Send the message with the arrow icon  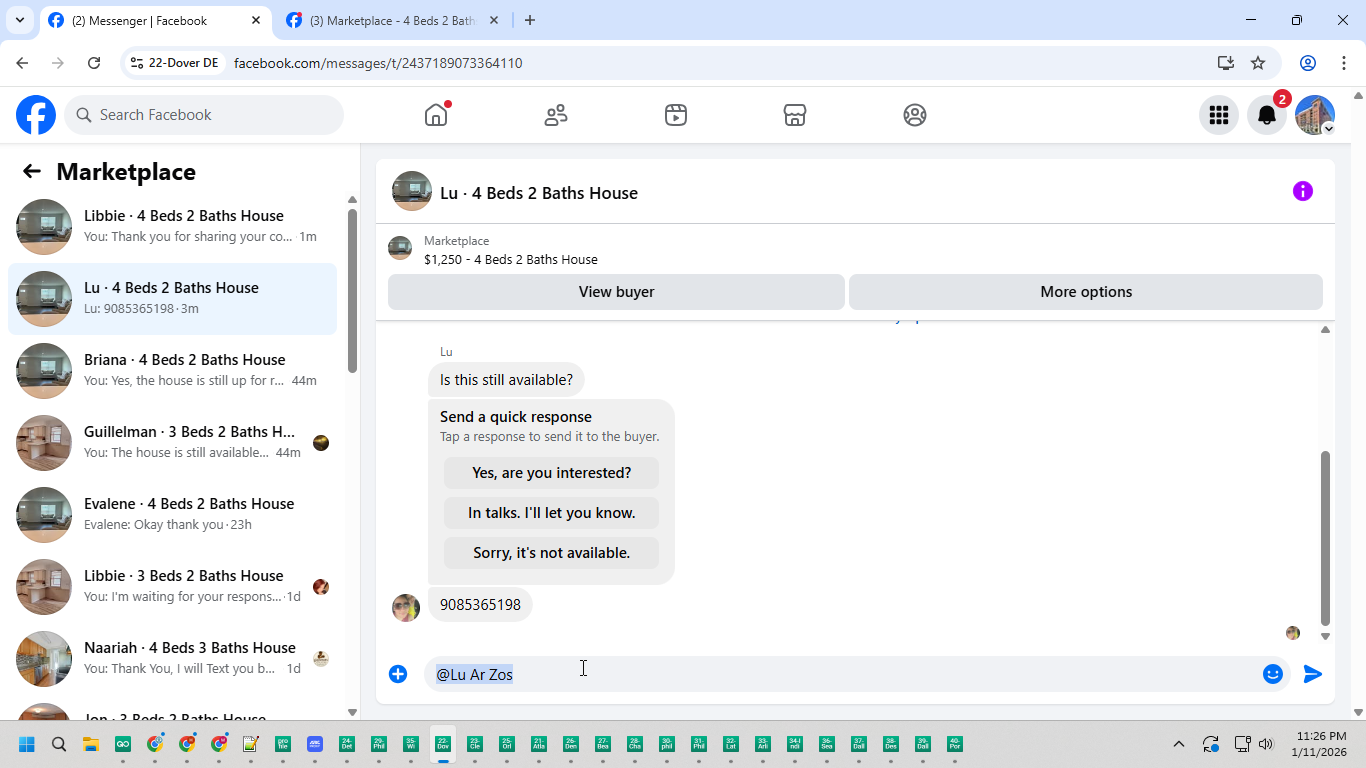(x=1313, y=674)
